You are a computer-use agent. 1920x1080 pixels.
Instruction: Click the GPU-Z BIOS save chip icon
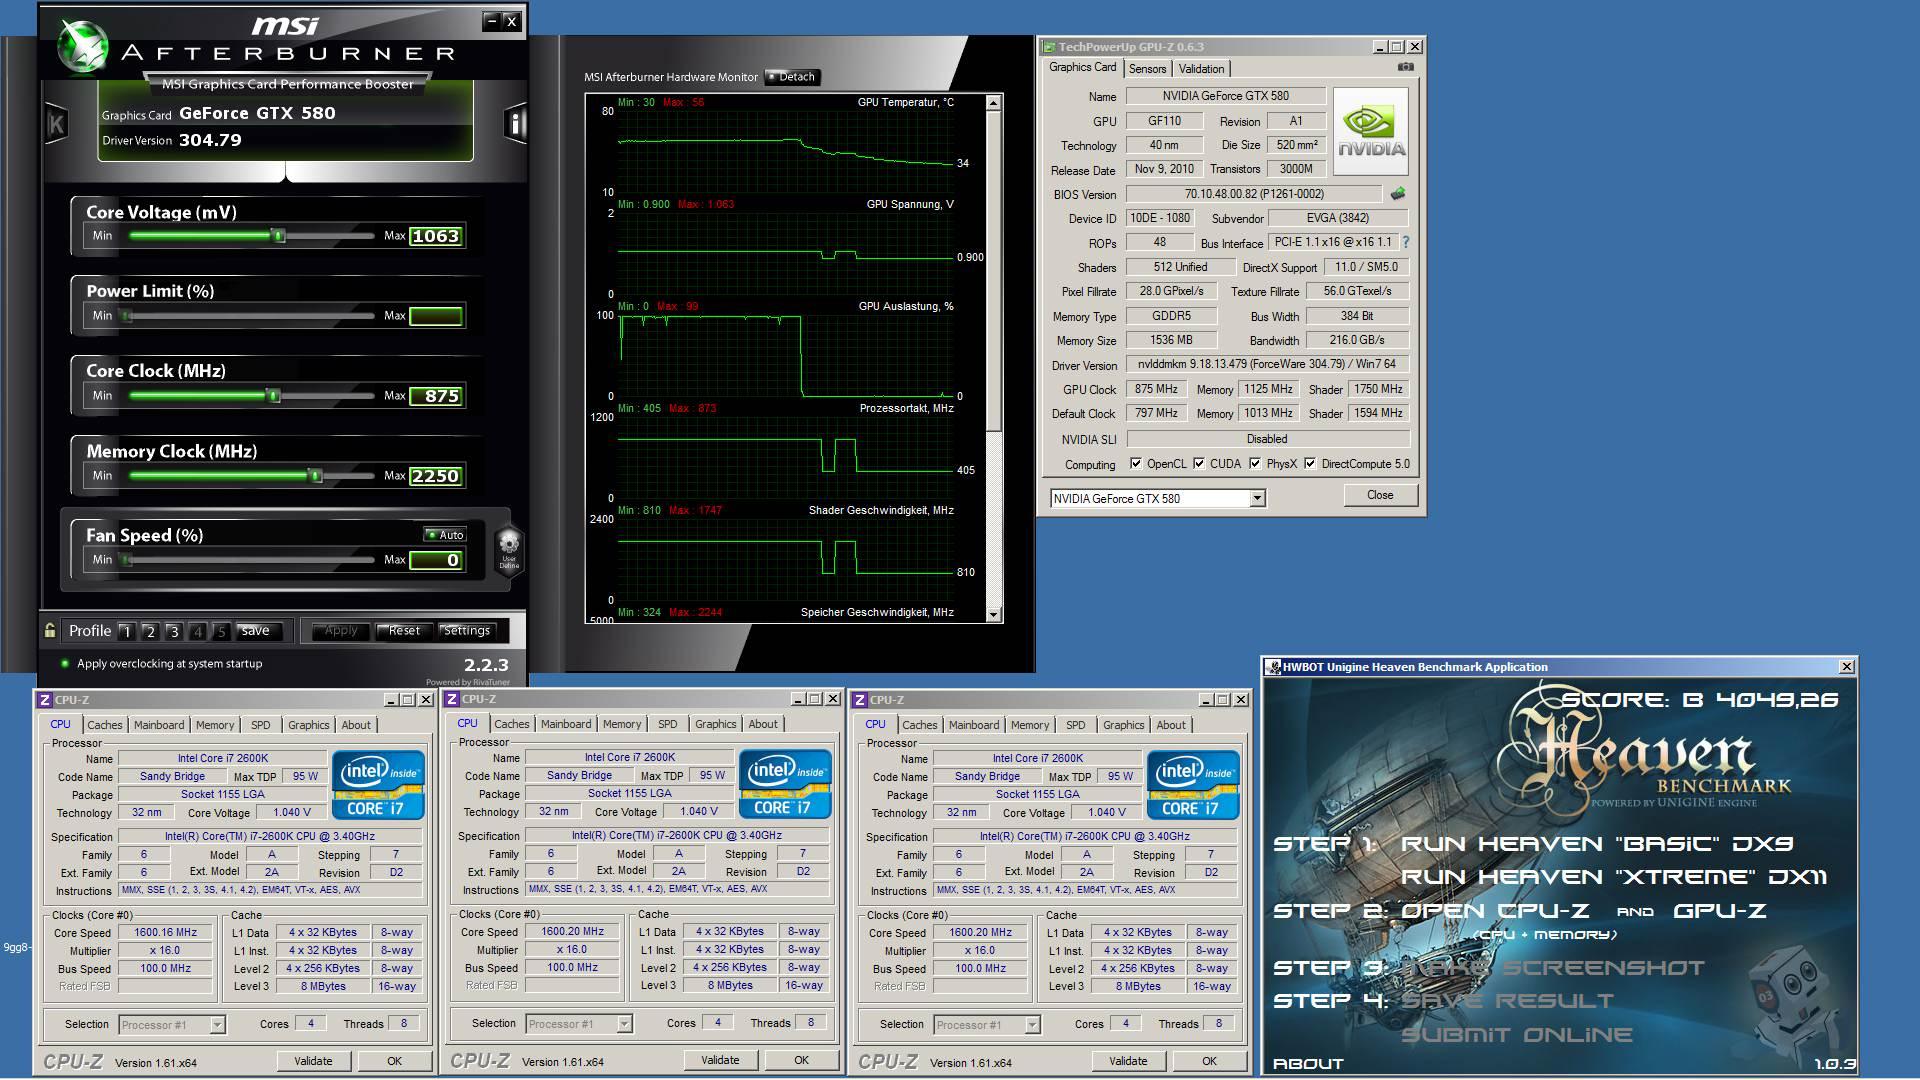point(1397,194)
